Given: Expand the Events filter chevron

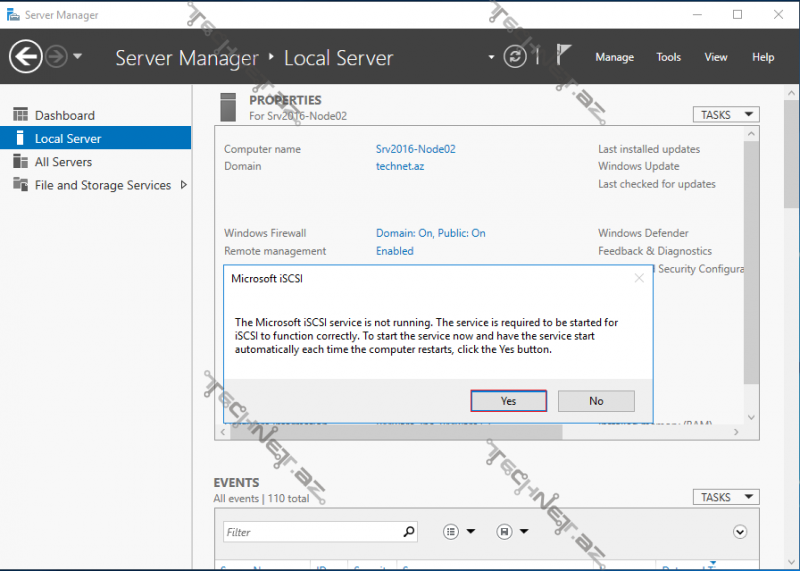Looking at the screenshot, I should coord(740,532).
